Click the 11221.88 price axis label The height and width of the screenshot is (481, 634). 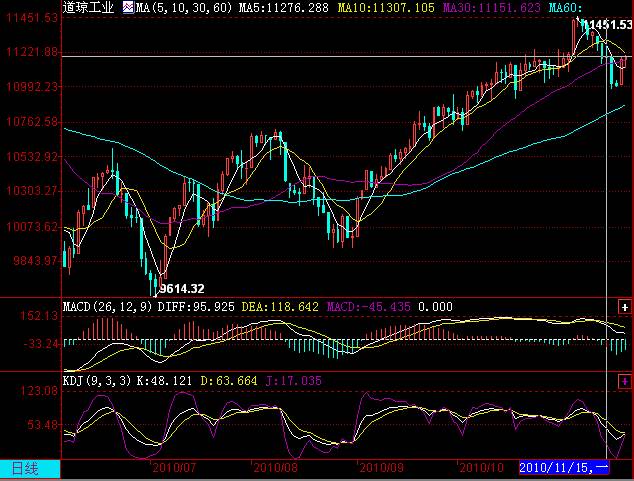coord(32,52)
